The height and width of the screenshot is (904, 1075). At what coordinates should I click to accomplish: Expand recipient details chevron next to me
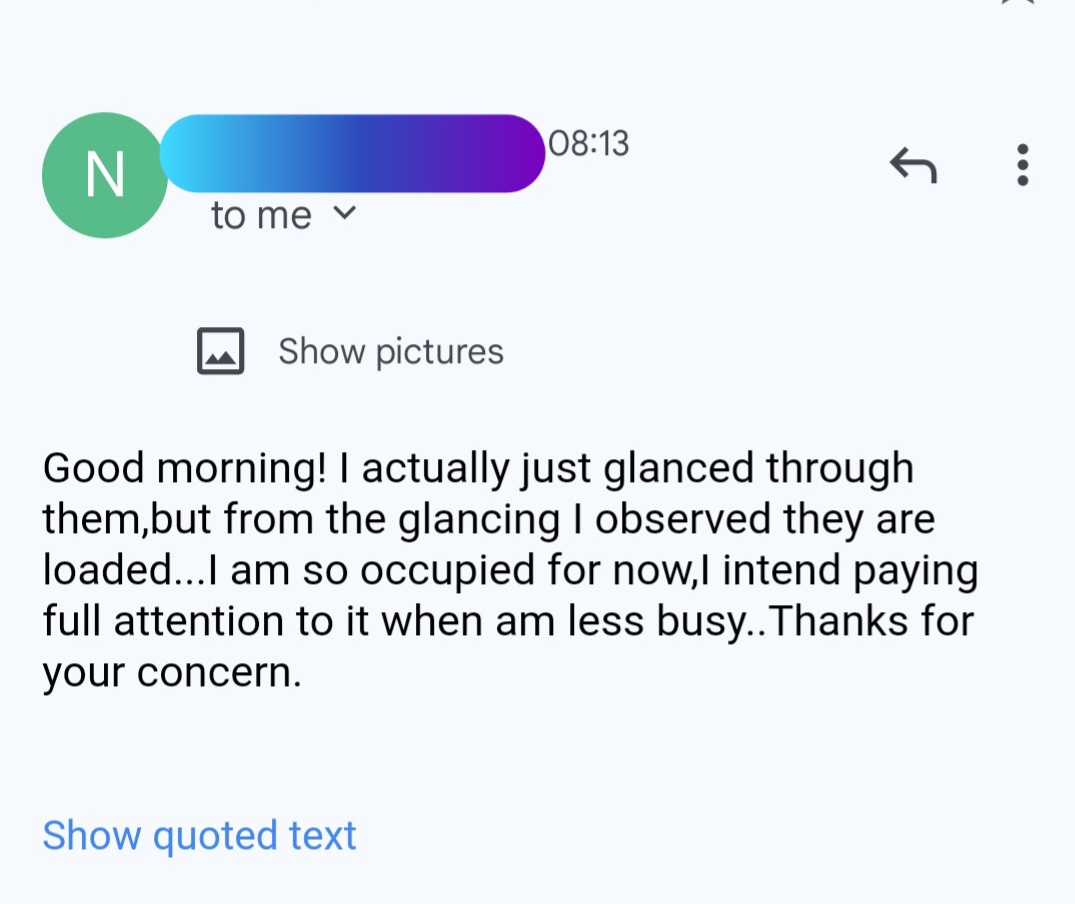(344, 213)
